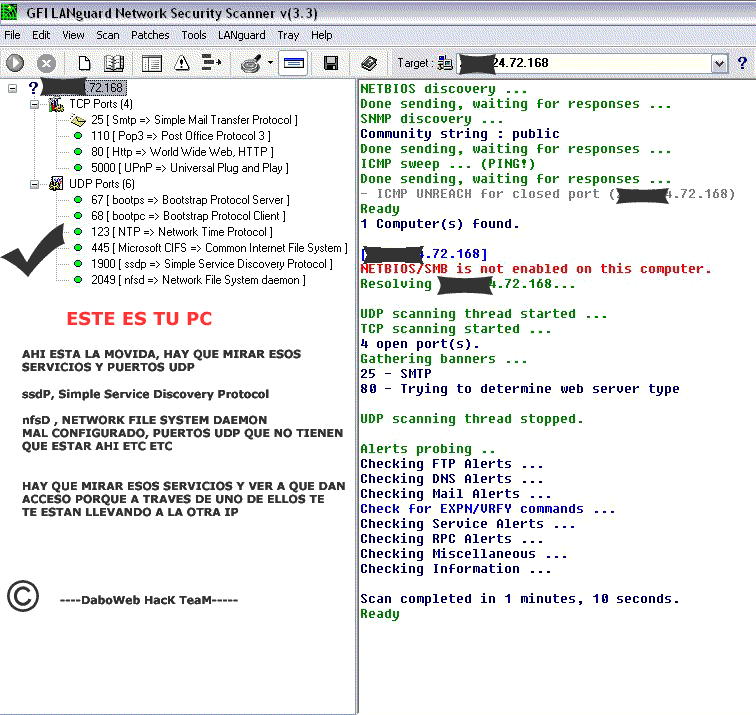Open the Target address dropdown arrow
756x715 pixels.
click(719, 63)
